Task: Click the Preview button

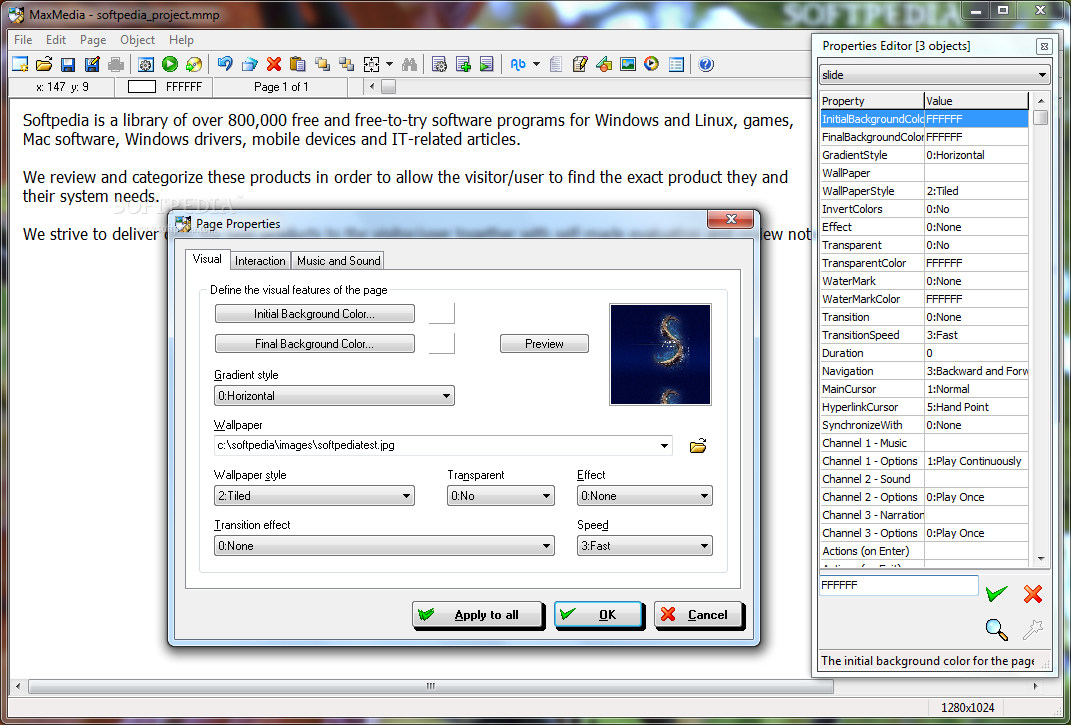Action: 544,344
